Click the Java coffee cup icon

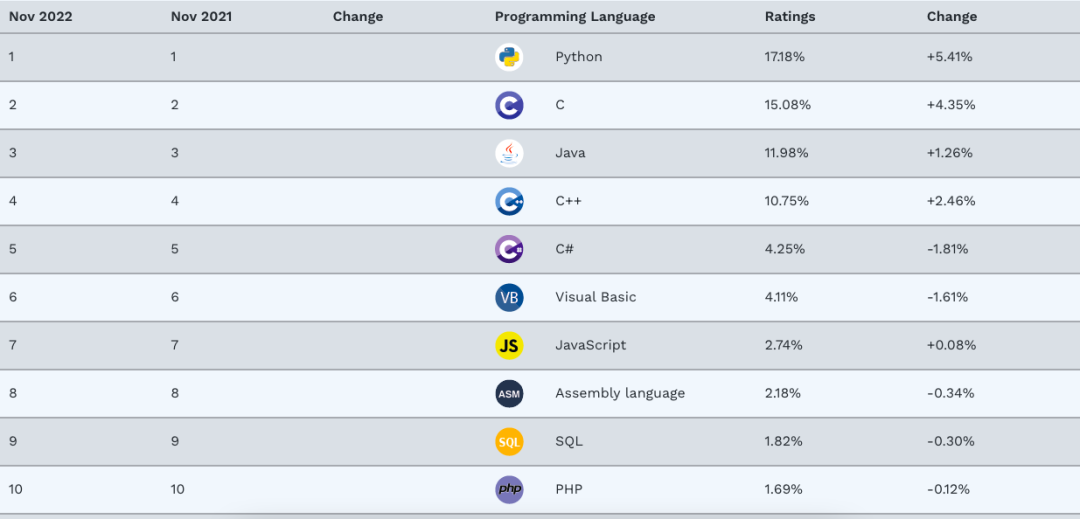tap(509, 153)
